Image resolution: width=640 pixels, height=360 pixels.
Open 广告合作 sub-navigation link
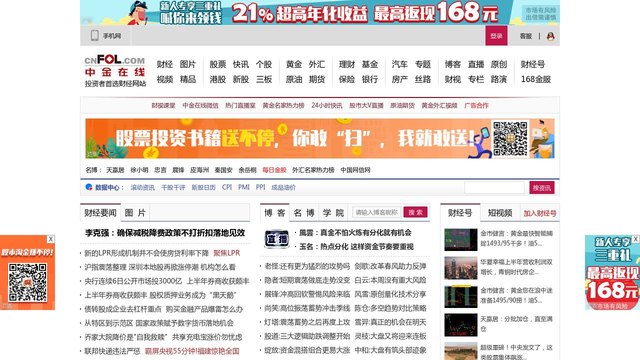[x=476, y=105]
